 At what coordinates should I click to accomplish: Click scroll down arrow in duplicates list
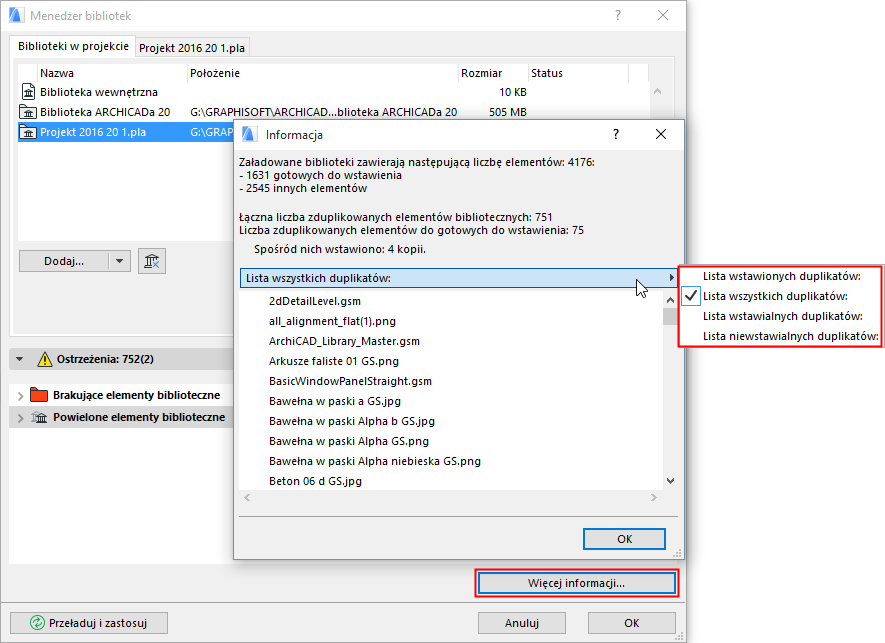670,481
